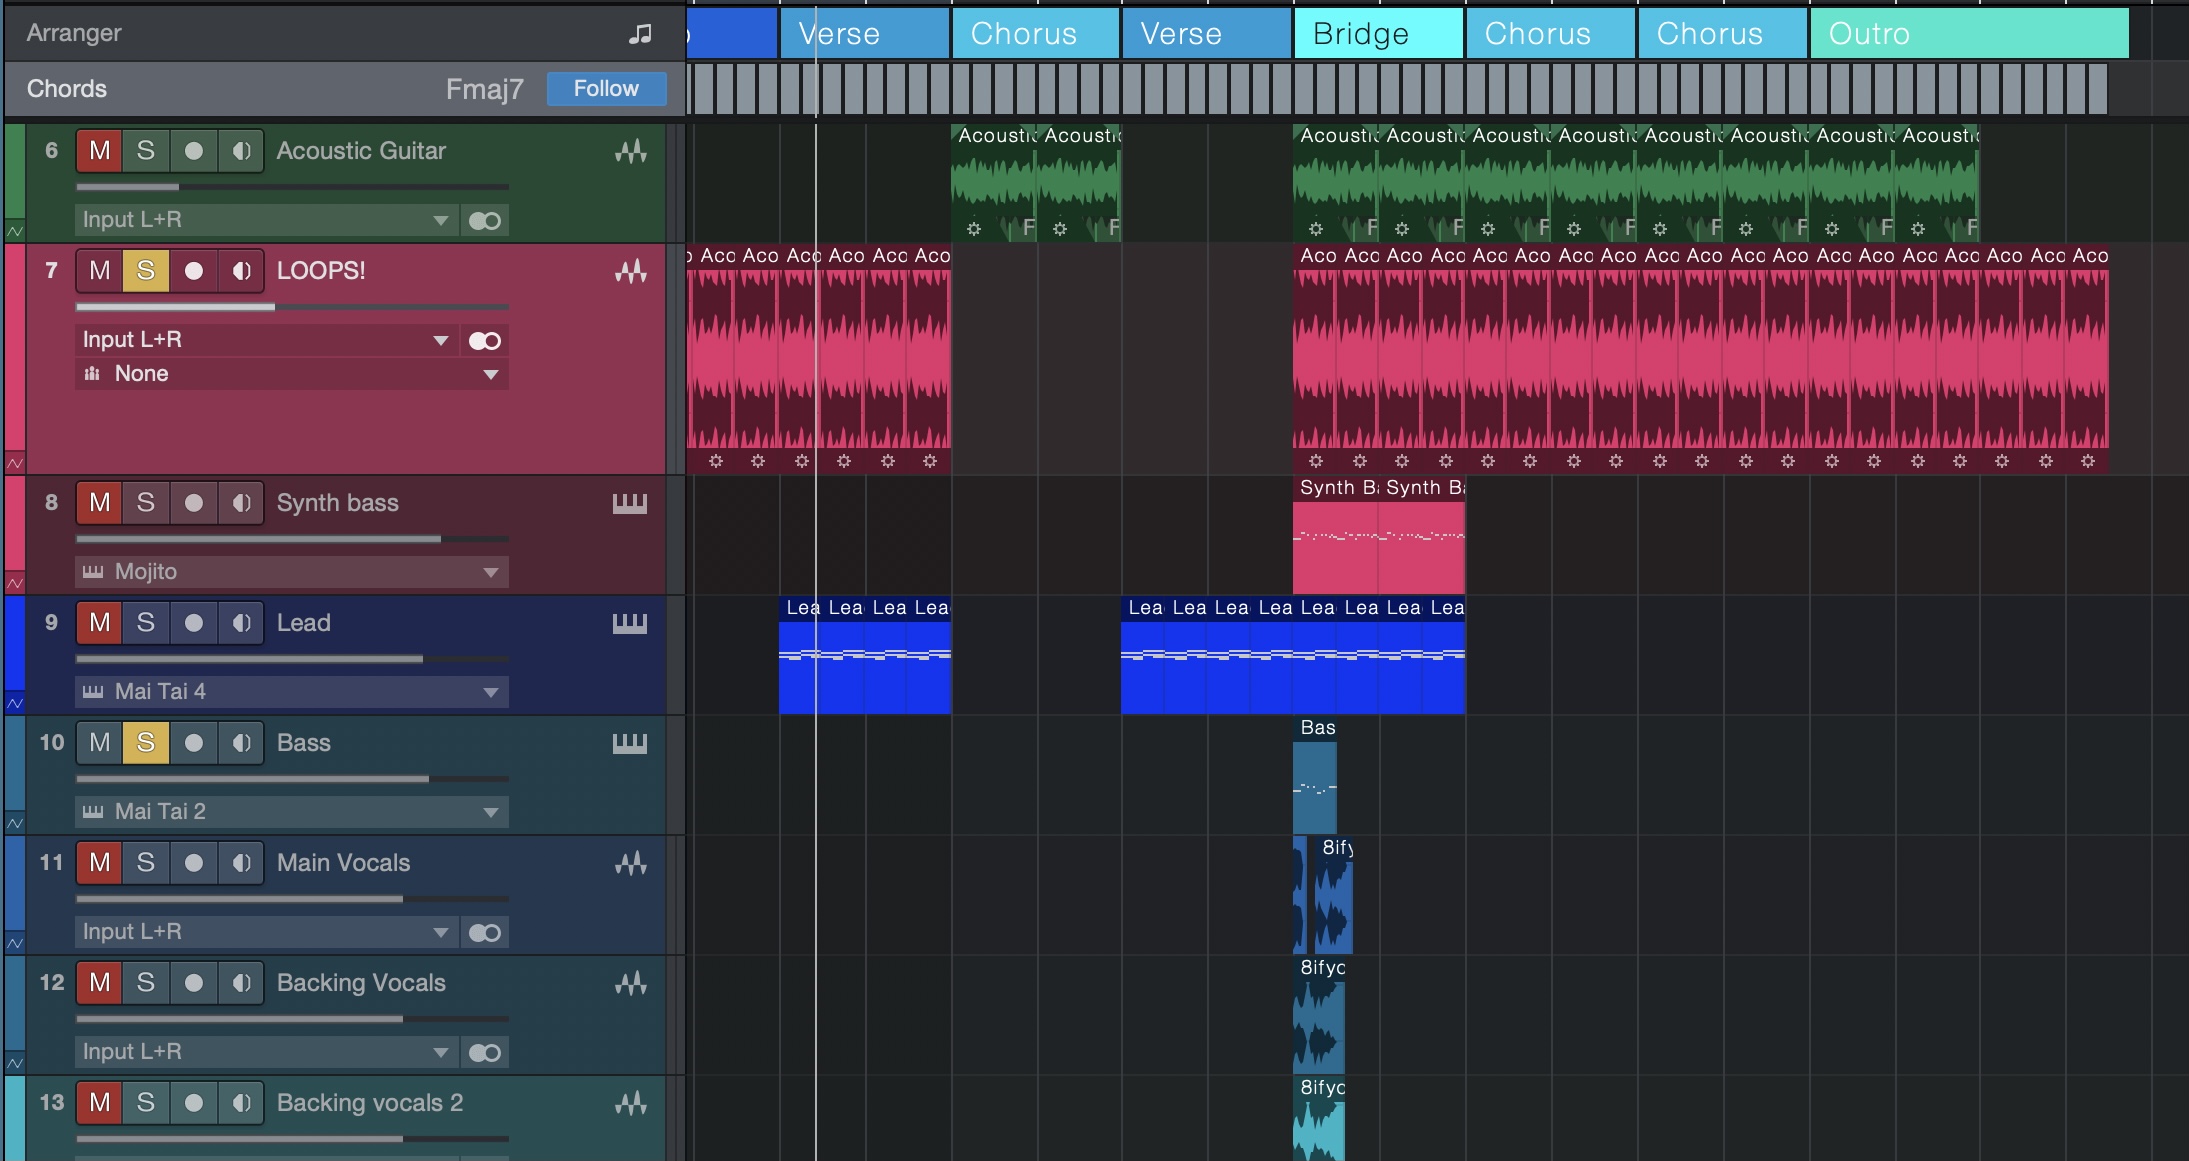Toggle stereo channel mode on LOOPS! track

(485, 341)
